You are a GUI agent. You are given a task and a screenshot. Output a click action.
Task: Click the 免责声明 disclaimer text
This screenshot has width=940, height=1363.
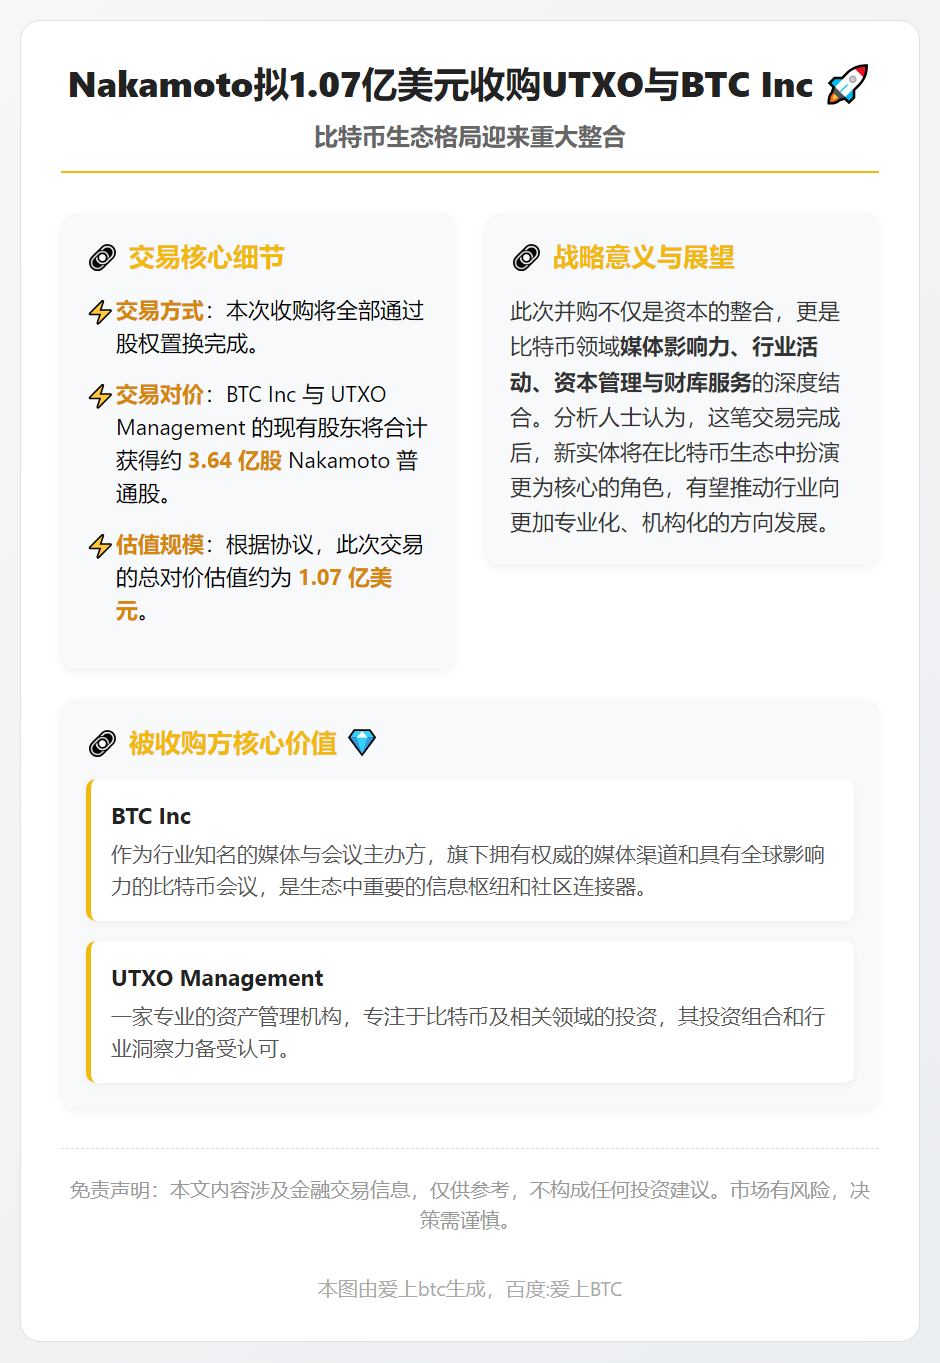[470, 1205]
